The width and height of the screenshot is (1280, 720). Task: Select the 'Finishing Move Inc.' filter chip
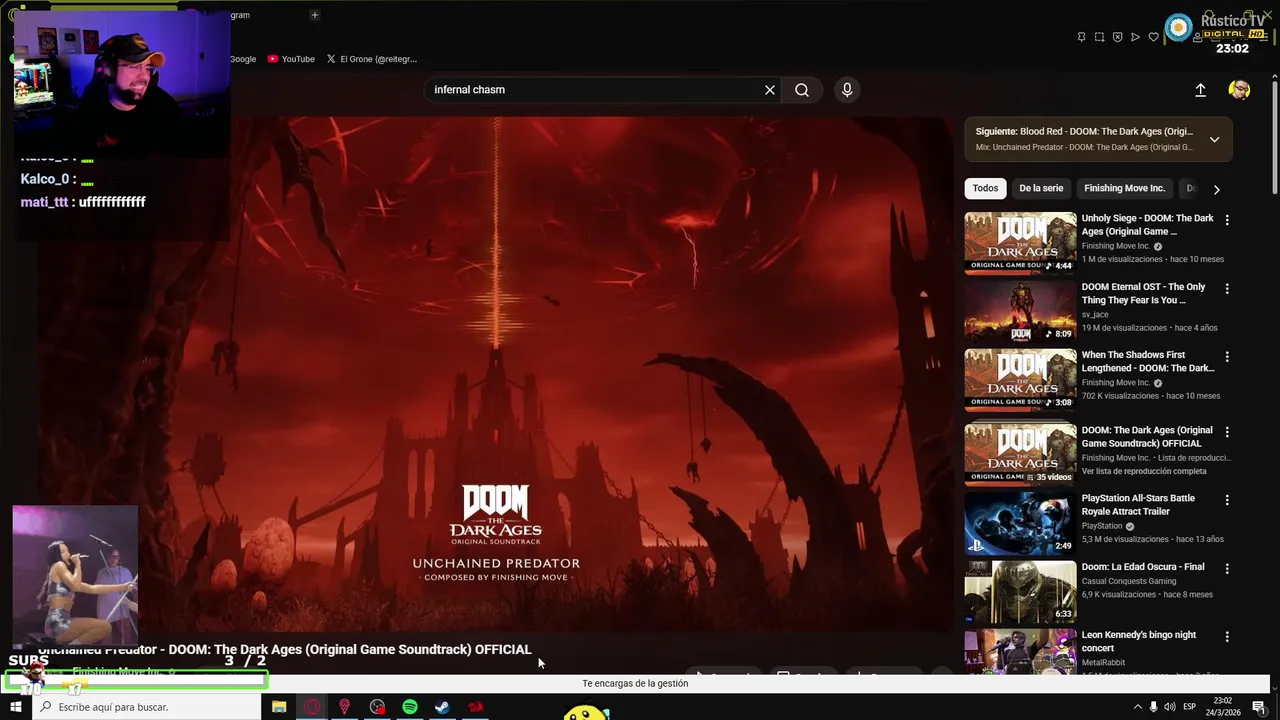point(1124,188)
